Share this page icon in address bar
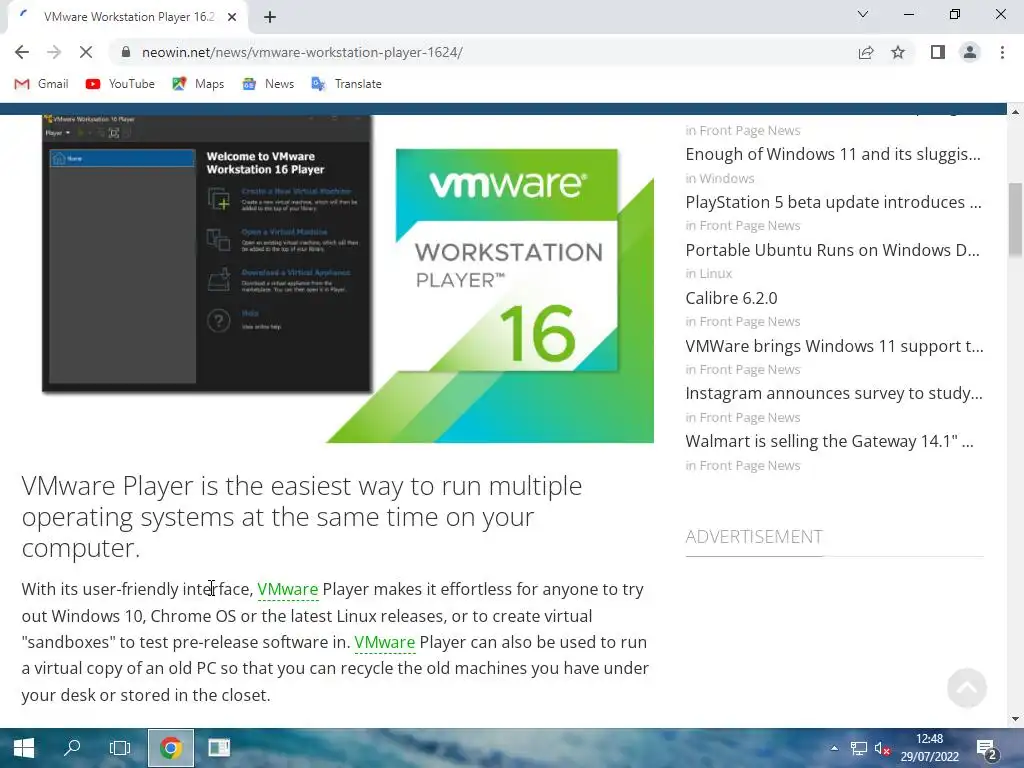Viewport: 1024px width, 768px height. click(x=866, y=52)
